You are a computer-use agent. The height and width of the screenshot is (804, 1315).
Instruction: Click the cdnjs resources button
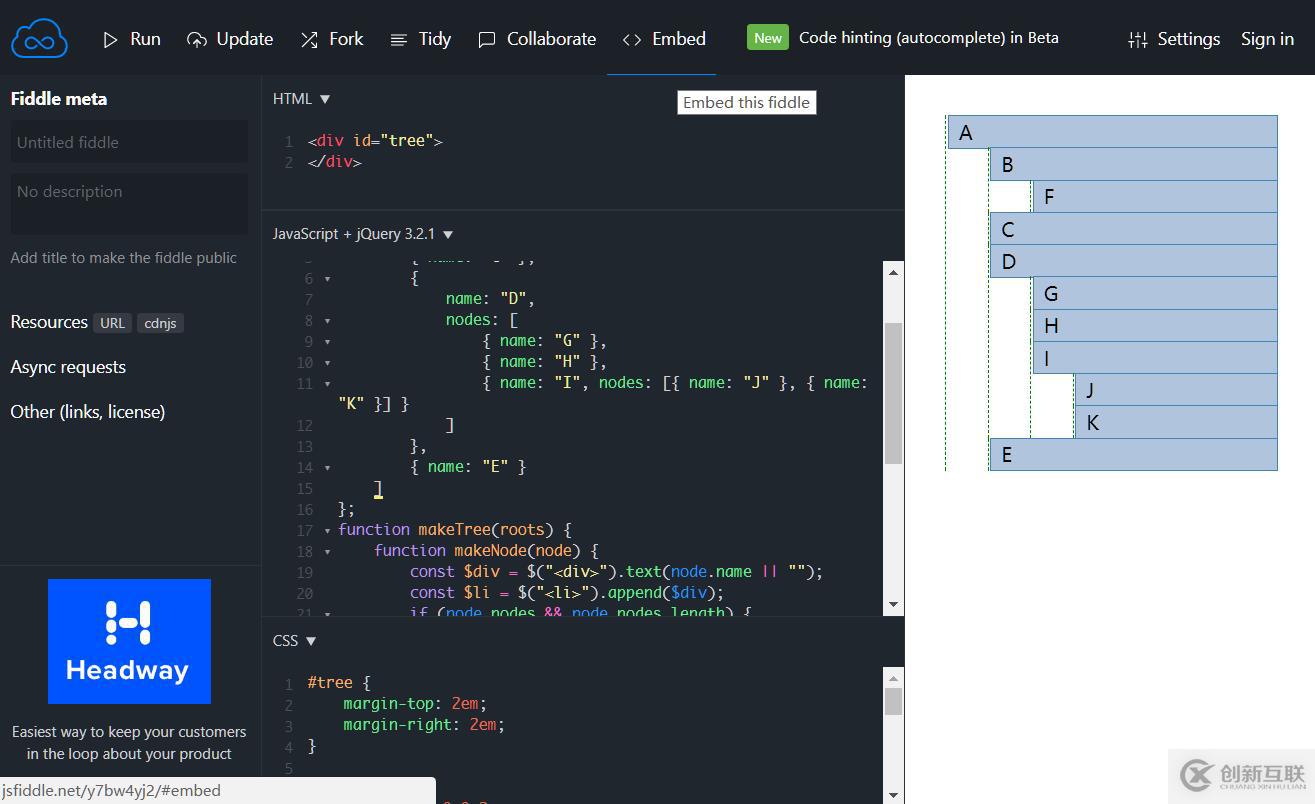click(x=160, y=323)
